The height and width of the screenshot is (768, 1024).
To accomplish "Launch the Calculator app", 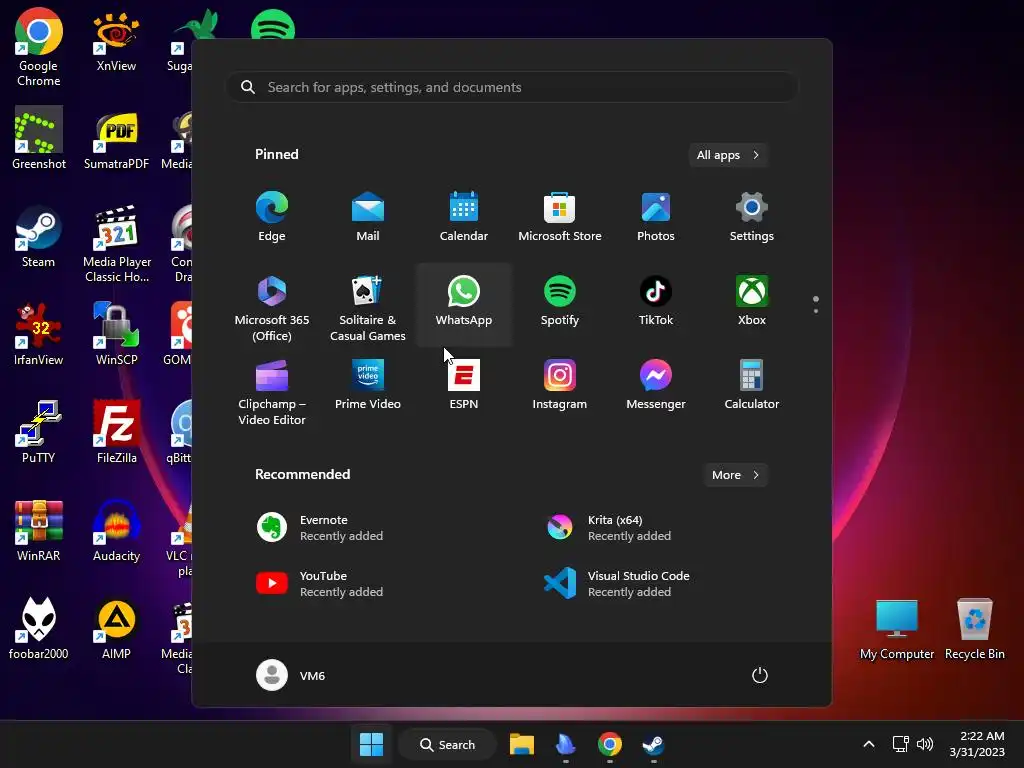I will (x=752, y=385).
